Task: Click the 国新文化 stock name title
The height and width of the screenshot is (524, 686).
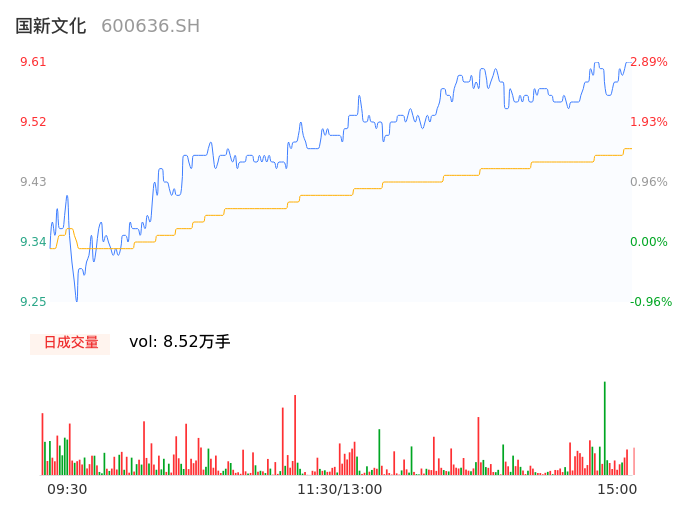Action: (x=51, y=26)
